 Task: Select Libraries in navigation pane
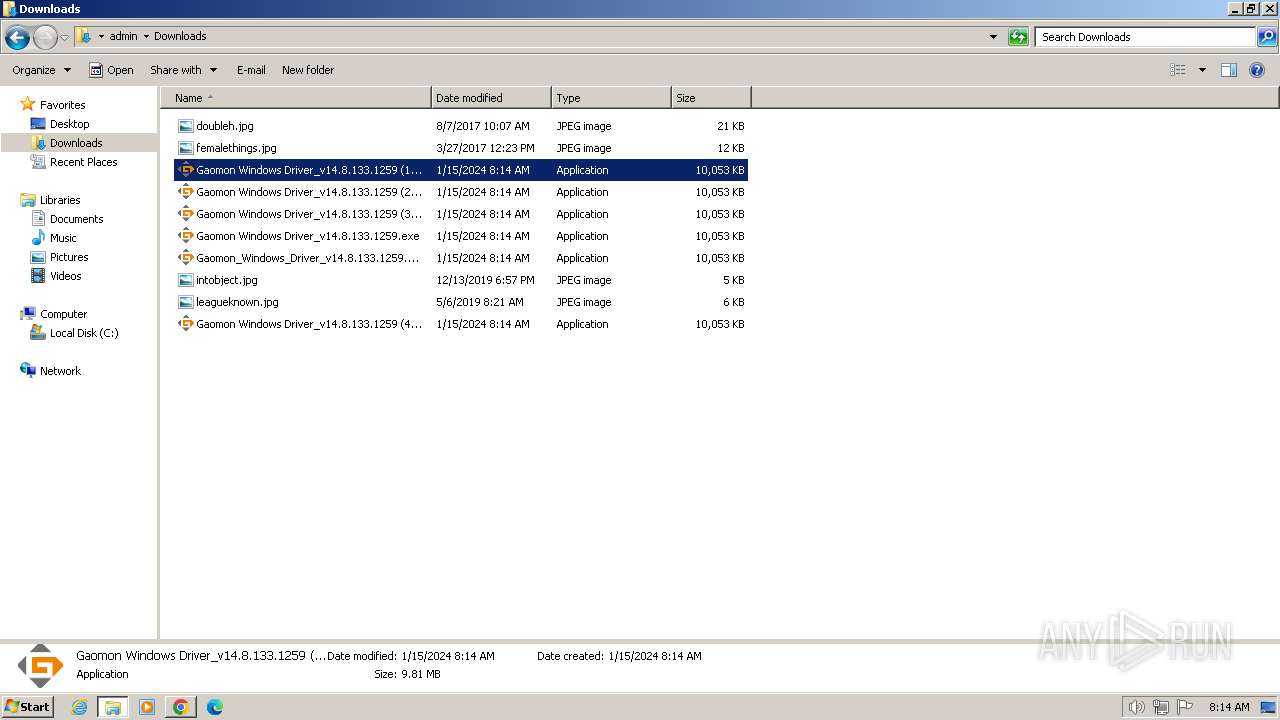(60, 200)
